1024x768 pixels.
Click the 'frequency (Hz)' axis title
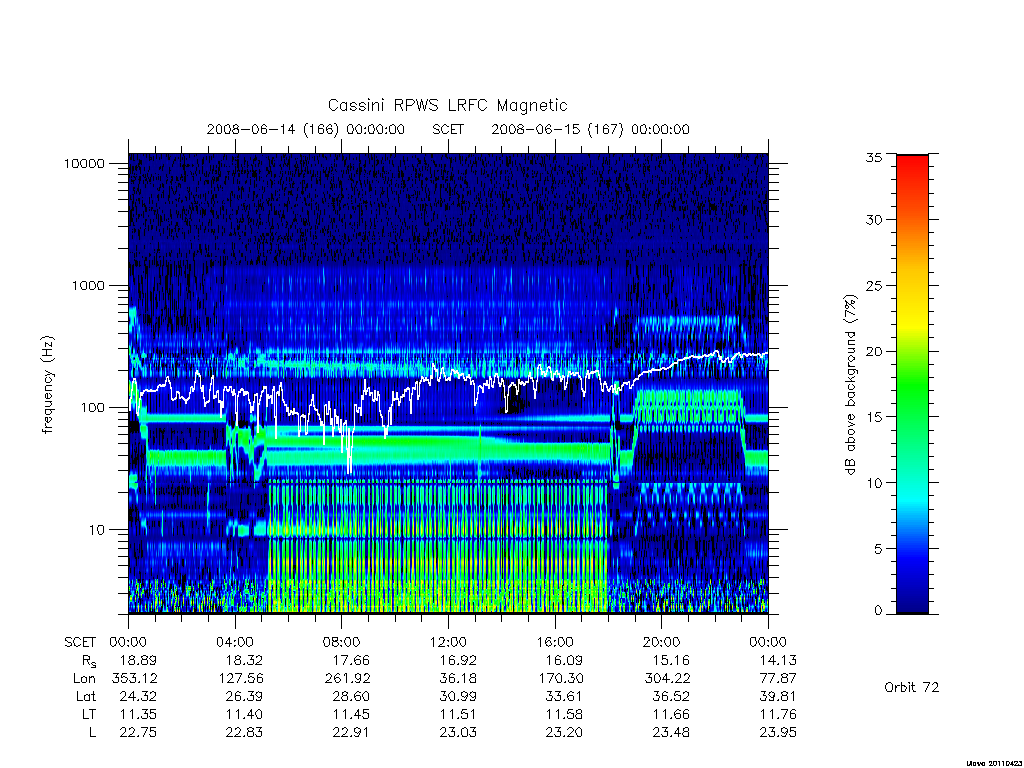pos(47,385)
